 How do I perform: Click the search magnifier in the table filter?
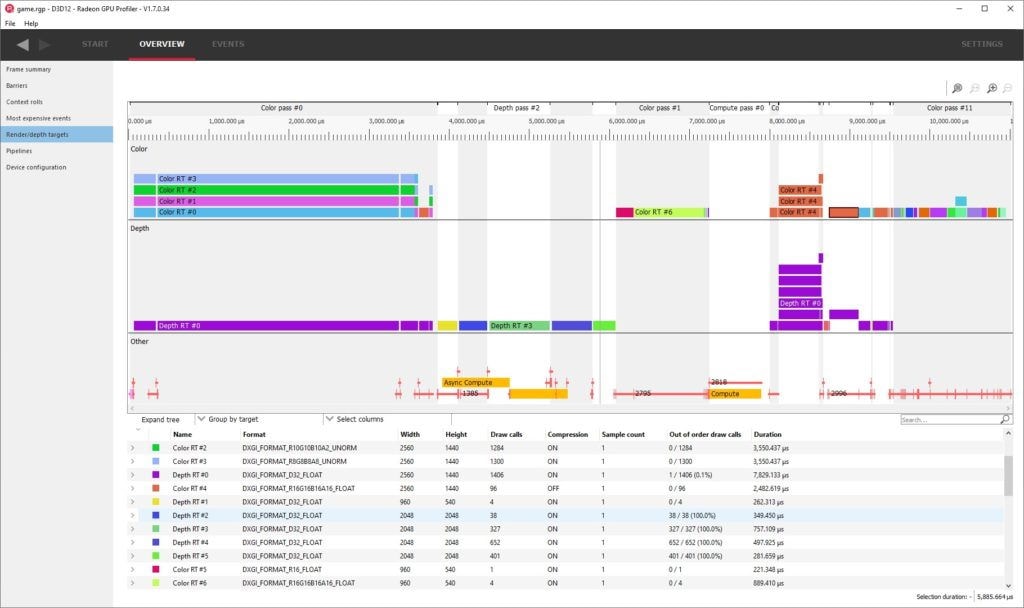tap(1005, 420)
